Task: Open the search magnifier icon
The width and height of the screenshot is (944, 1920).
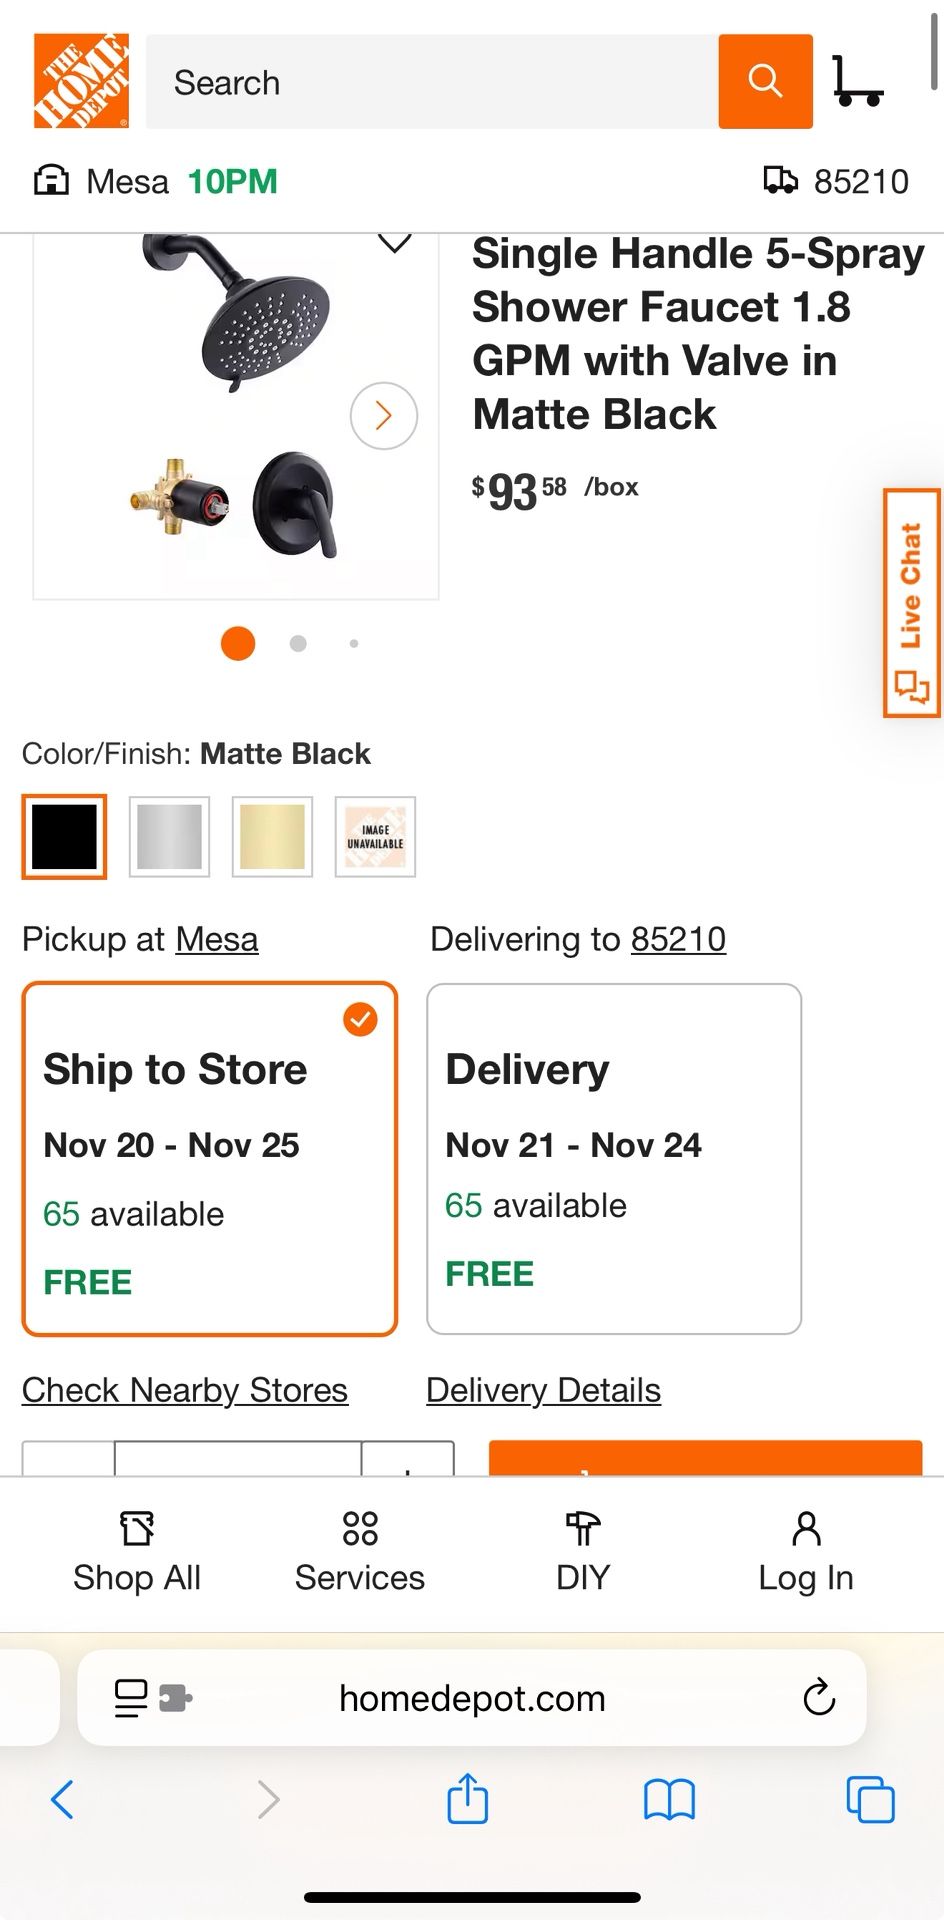Action: [x=765, y=81]
